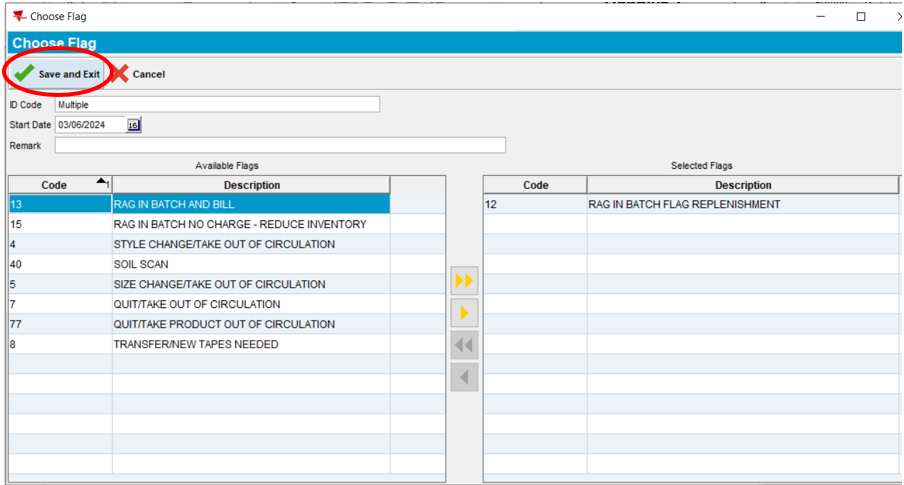Click the green checkmark Save and Exit icon
Screen dimensions: 904x485
click(x=24, y=74)
